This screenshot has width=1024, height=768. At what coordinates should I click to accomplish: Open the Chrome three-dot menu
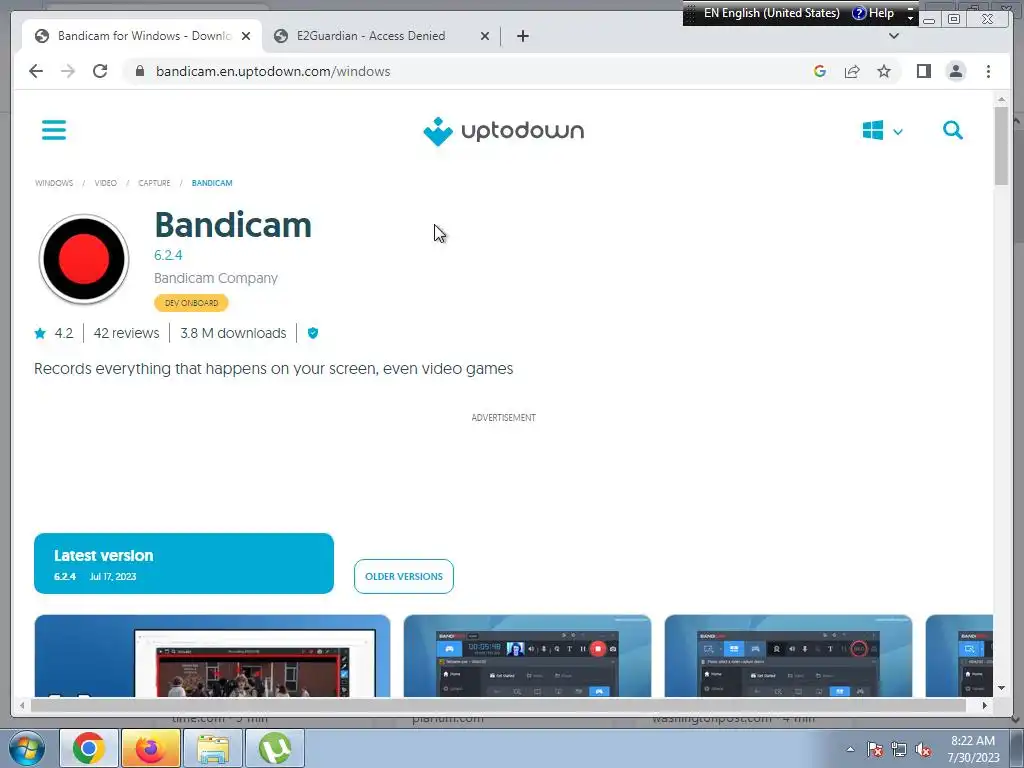click(988, 71)
